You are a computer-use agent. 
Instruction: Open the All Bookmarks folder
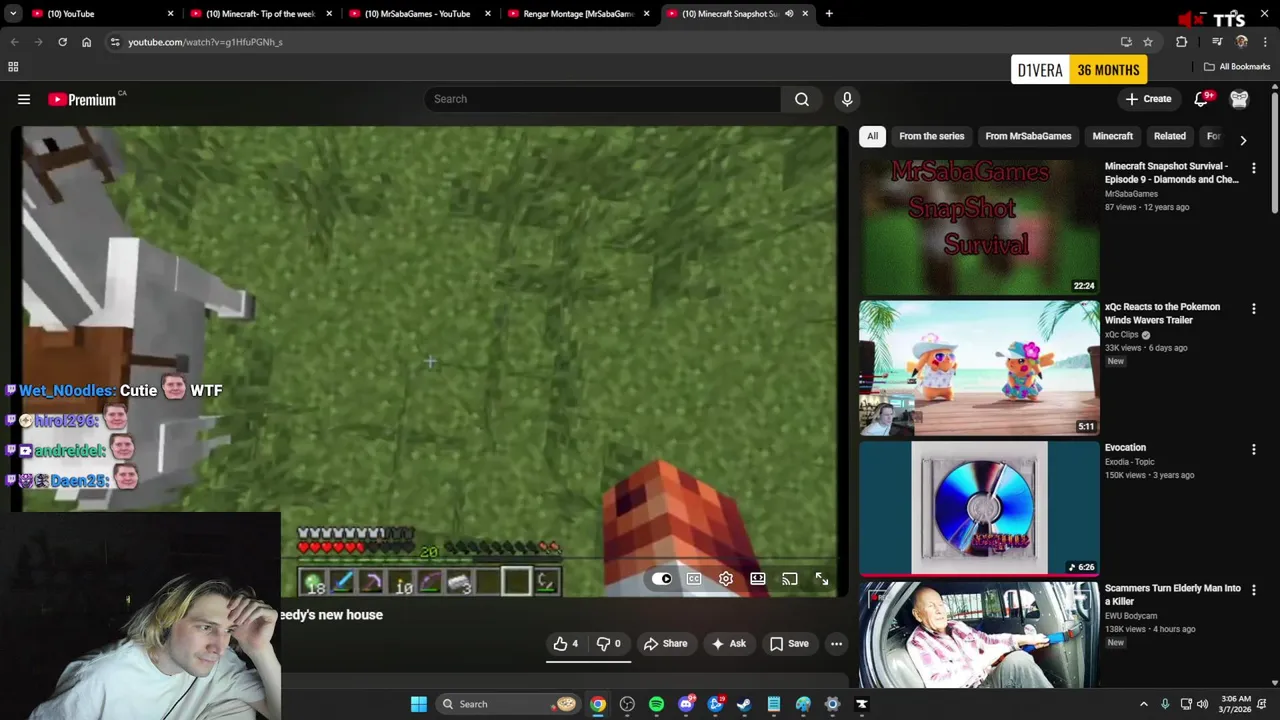tap(1237, 67)
